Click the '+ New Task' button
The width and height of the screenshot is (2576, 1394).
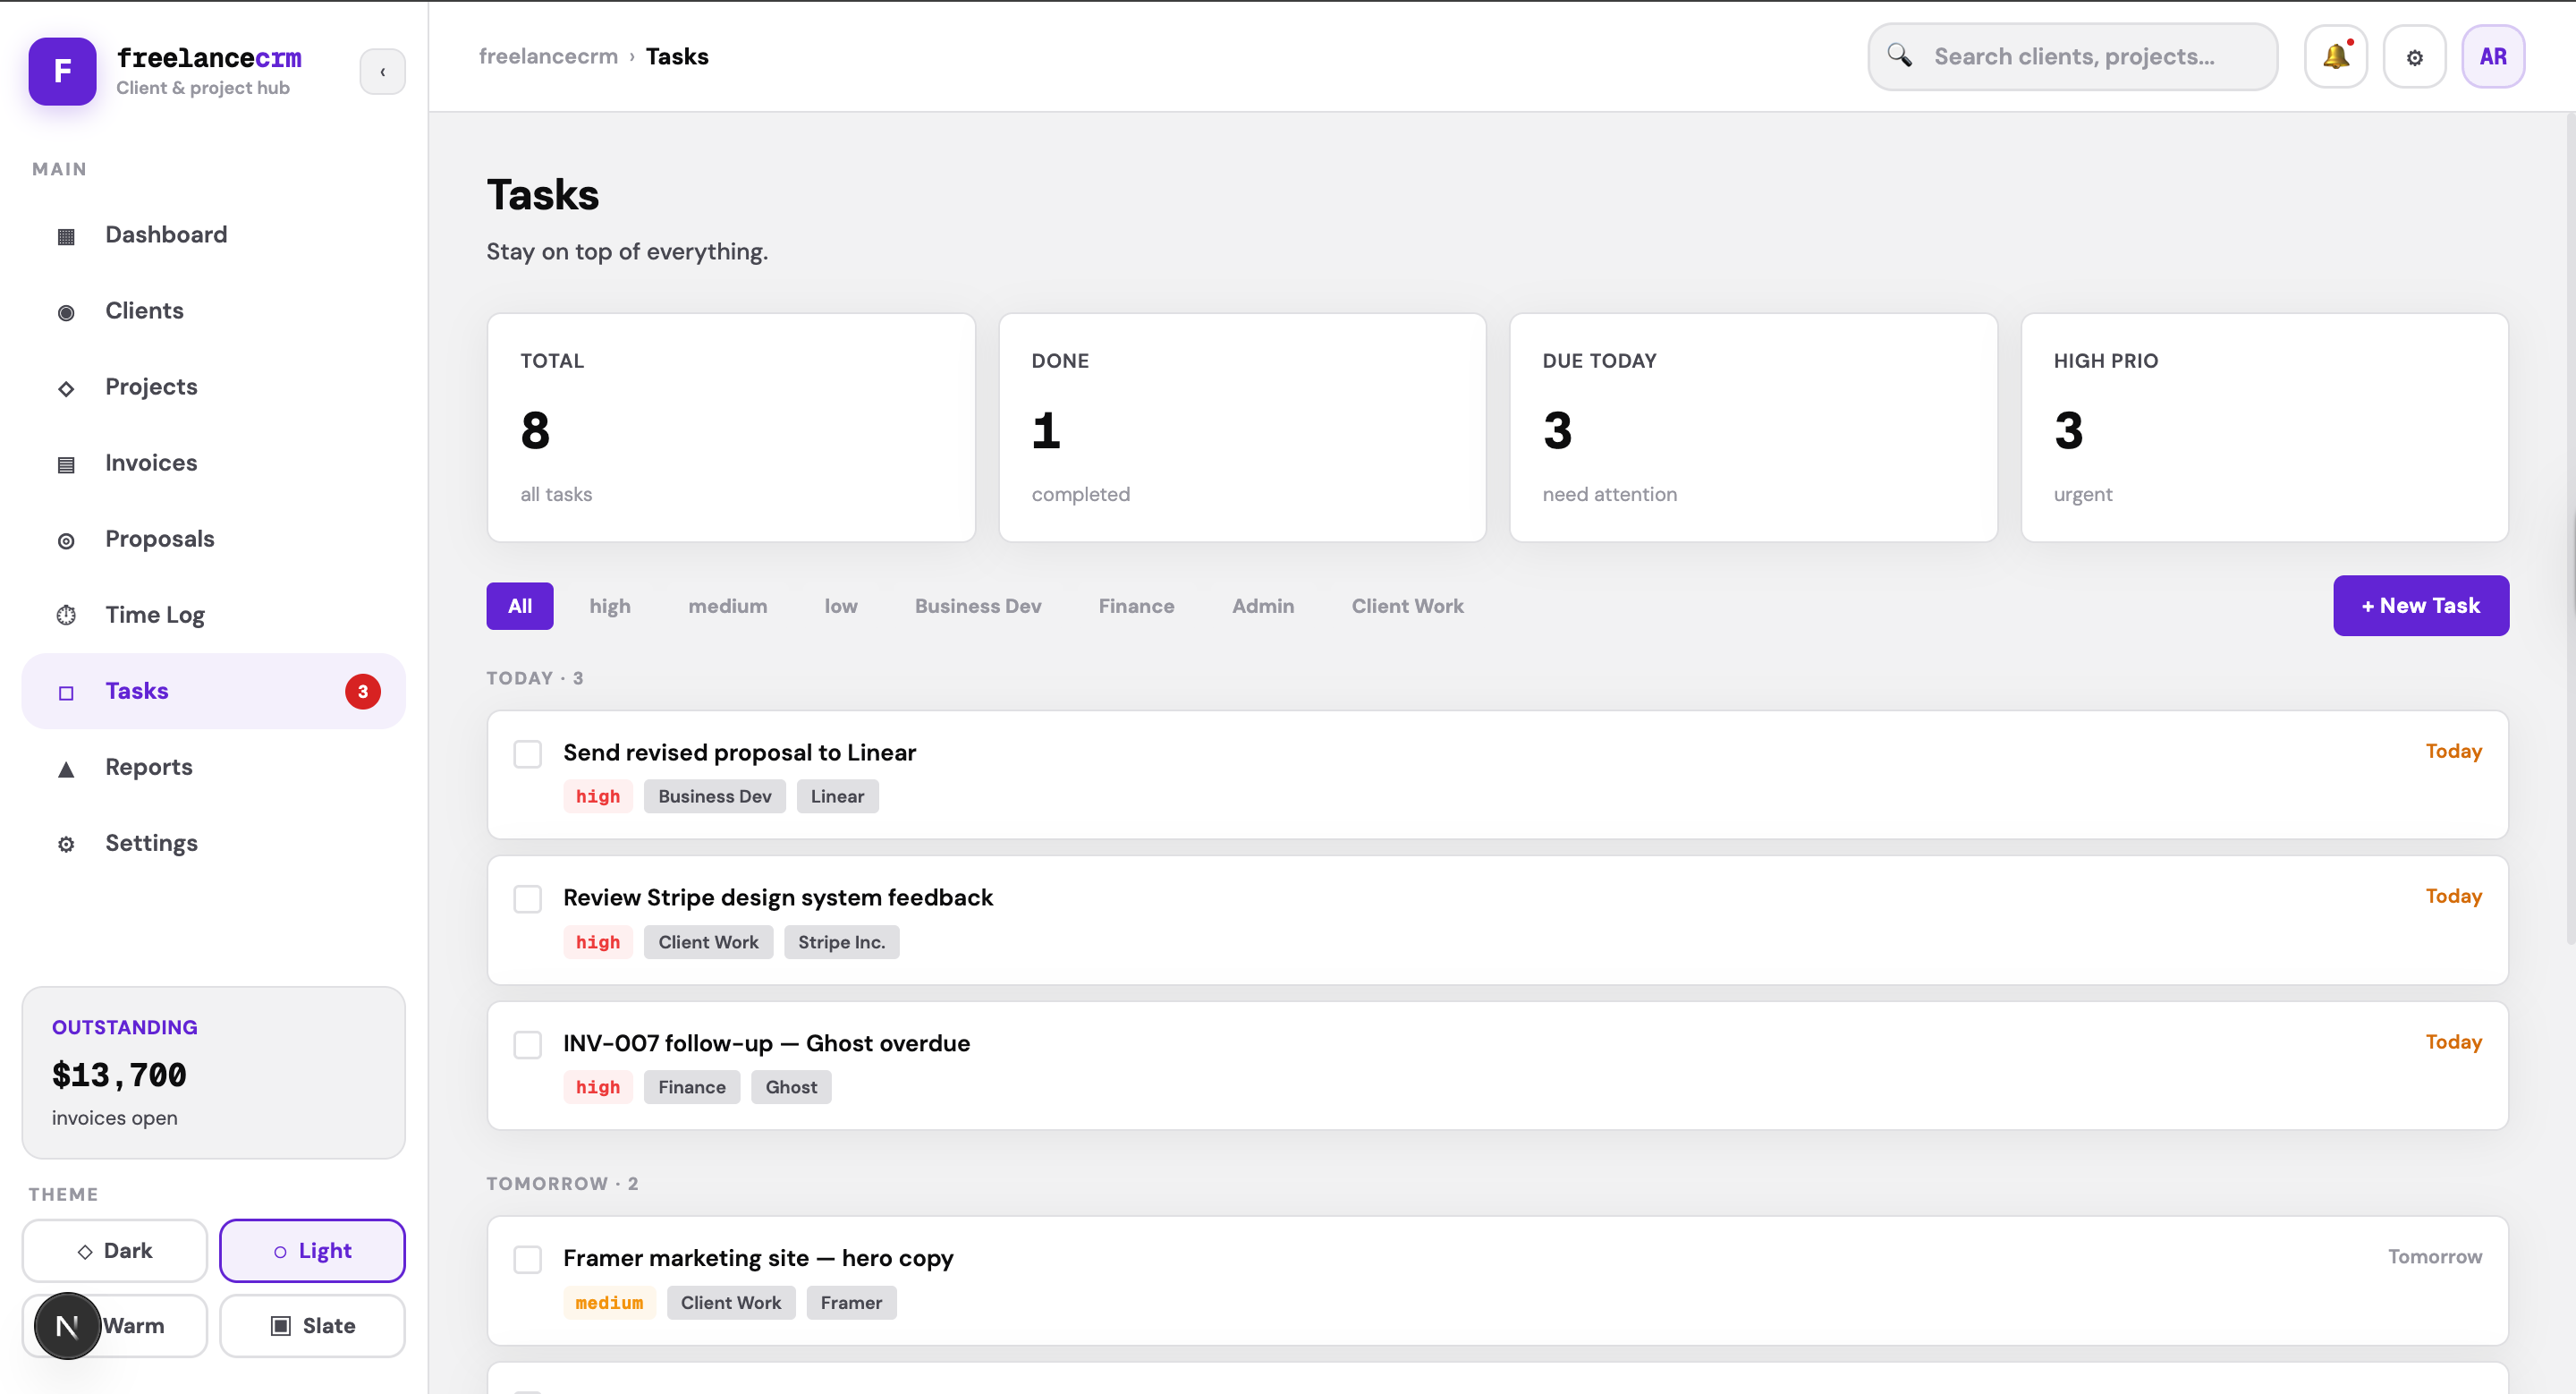[x=2420, y=606]
